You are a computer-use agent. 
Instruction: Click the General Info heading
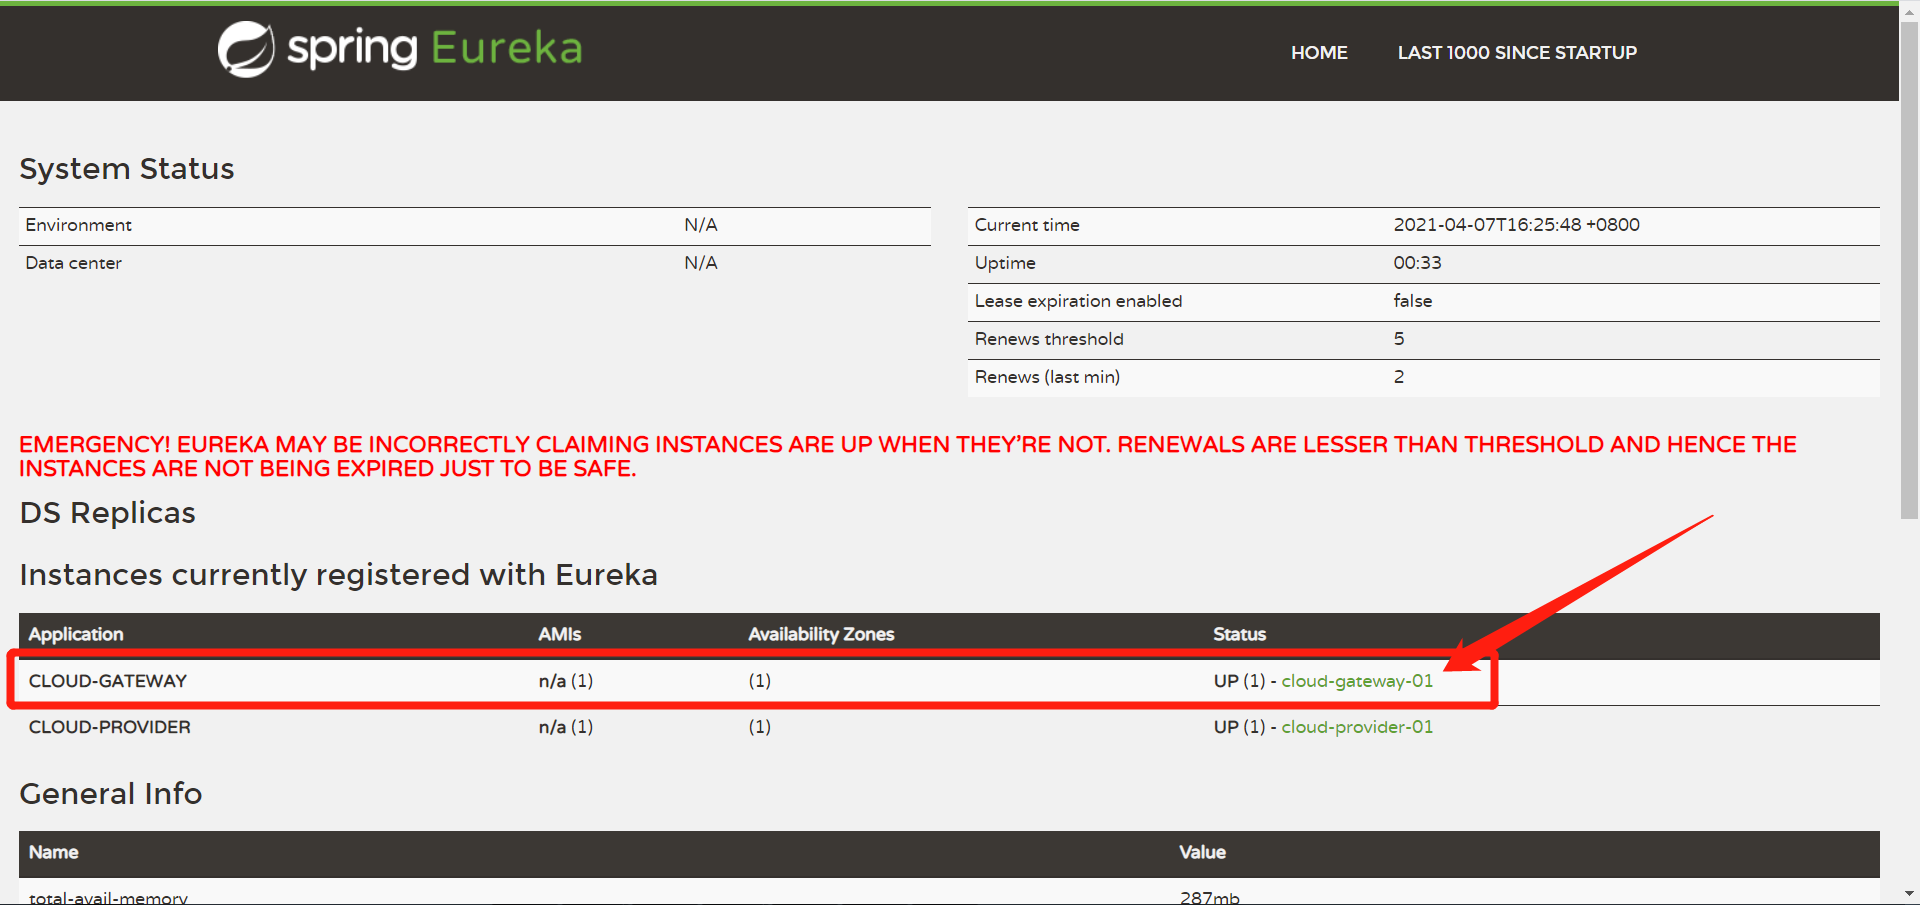(111, 794)
